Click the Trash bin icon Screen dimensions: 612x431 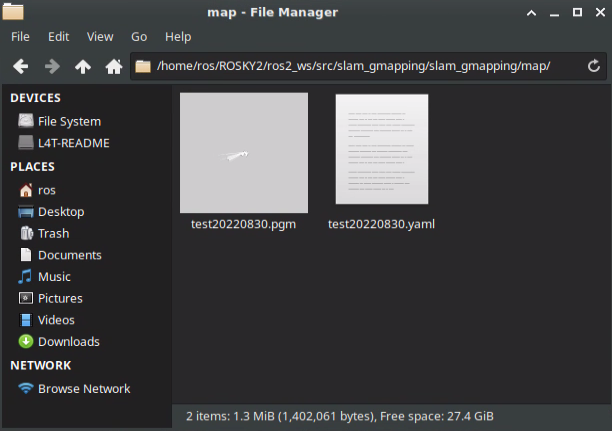(27, 233)
